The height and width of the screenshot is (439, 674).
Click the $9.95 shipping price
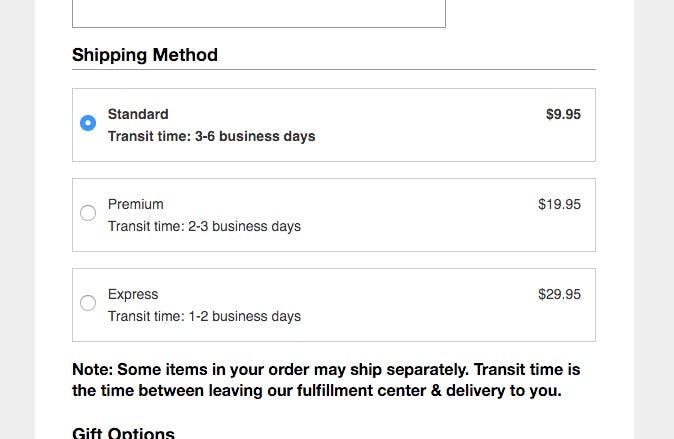tap(563, 114)
